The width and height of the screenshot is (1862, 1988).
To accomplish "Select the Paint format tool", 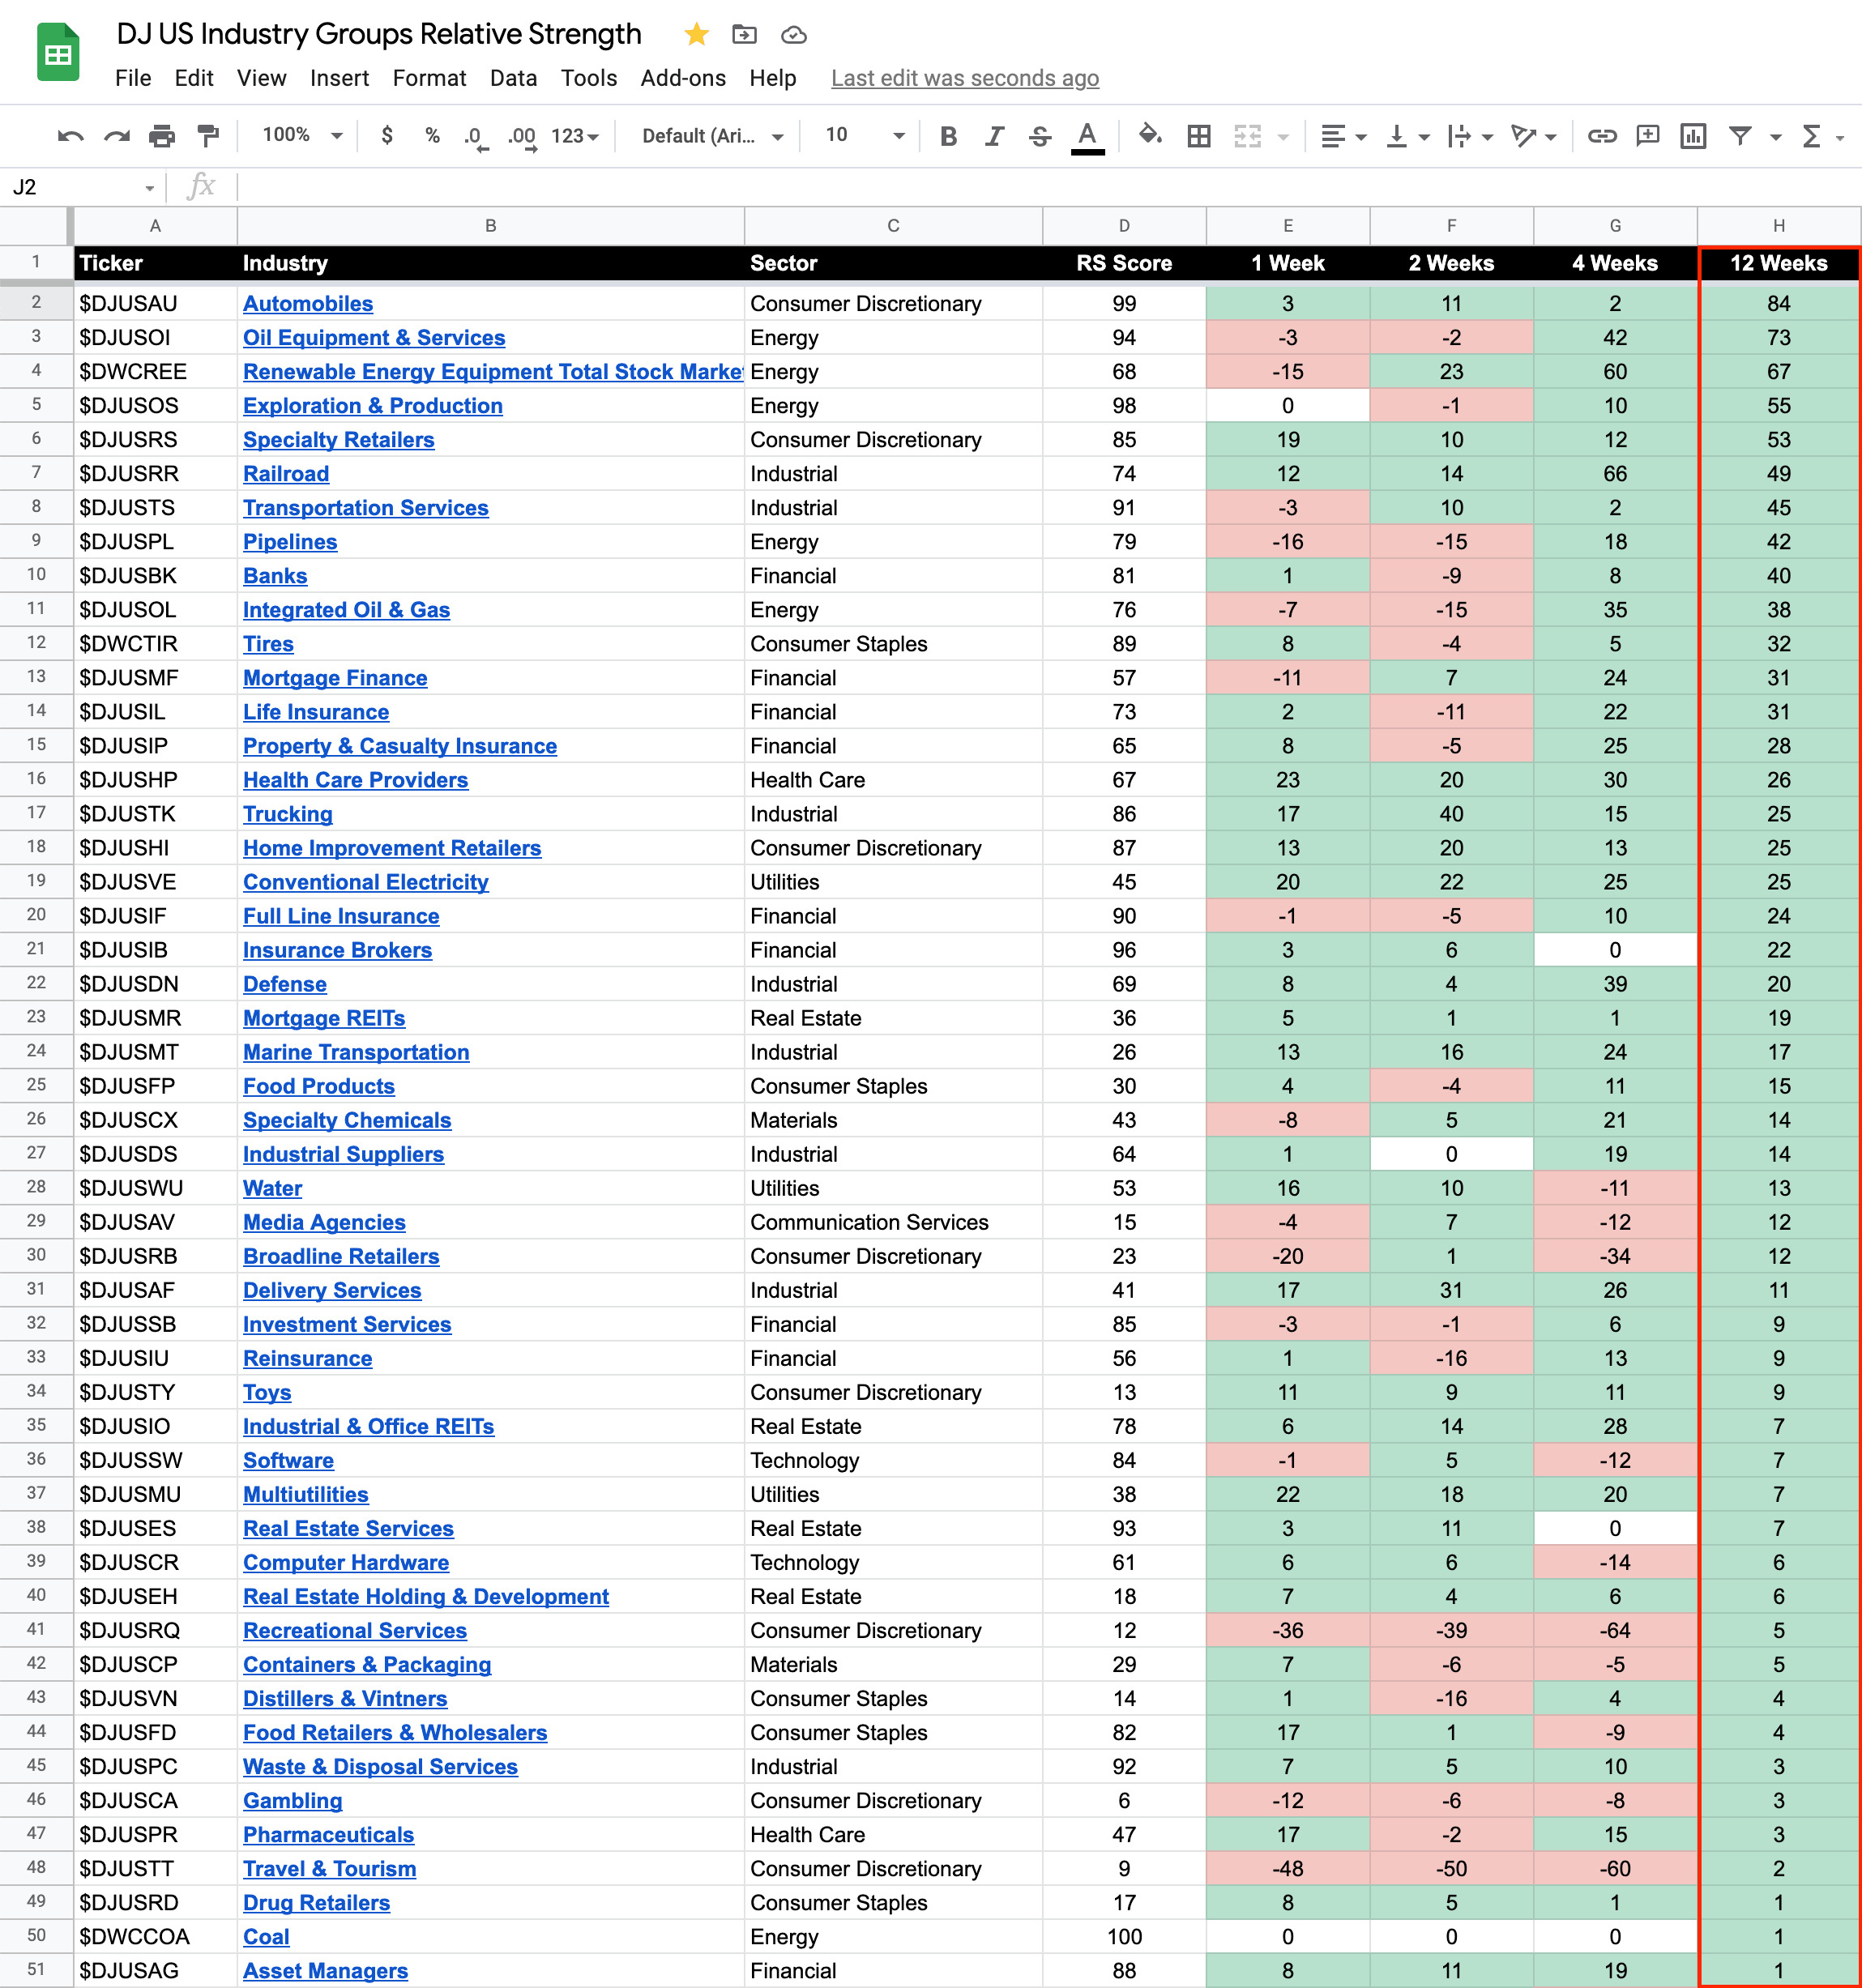I will (208, 136).
